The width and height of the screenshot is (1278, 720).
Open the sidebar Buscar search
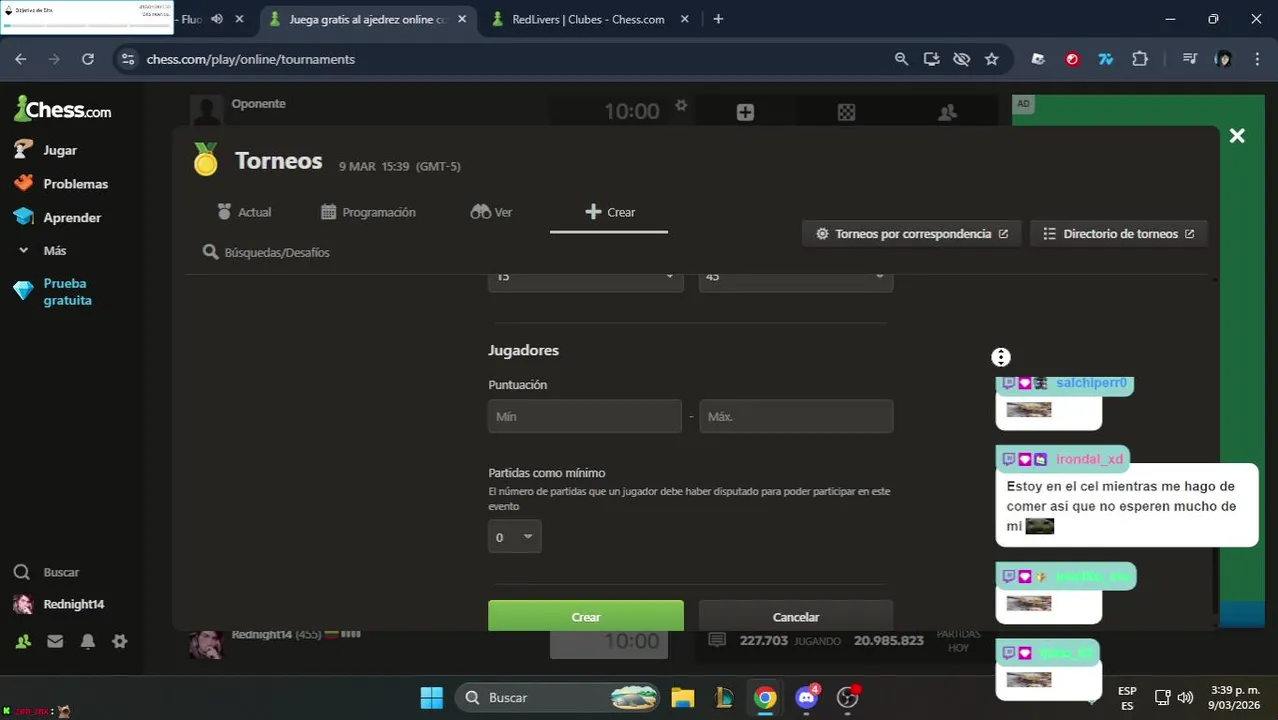(61, 572)
